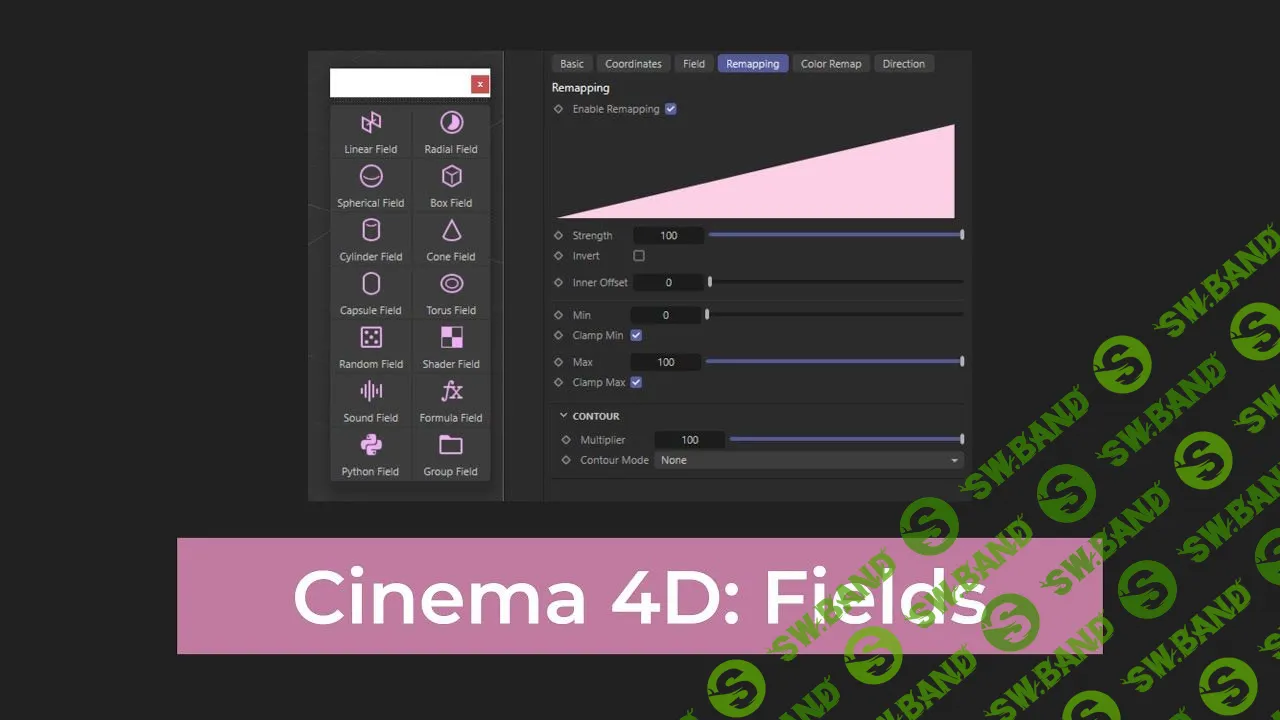Toggle keyframe diamond beside Contour Mode

click(x=566, y=460)
